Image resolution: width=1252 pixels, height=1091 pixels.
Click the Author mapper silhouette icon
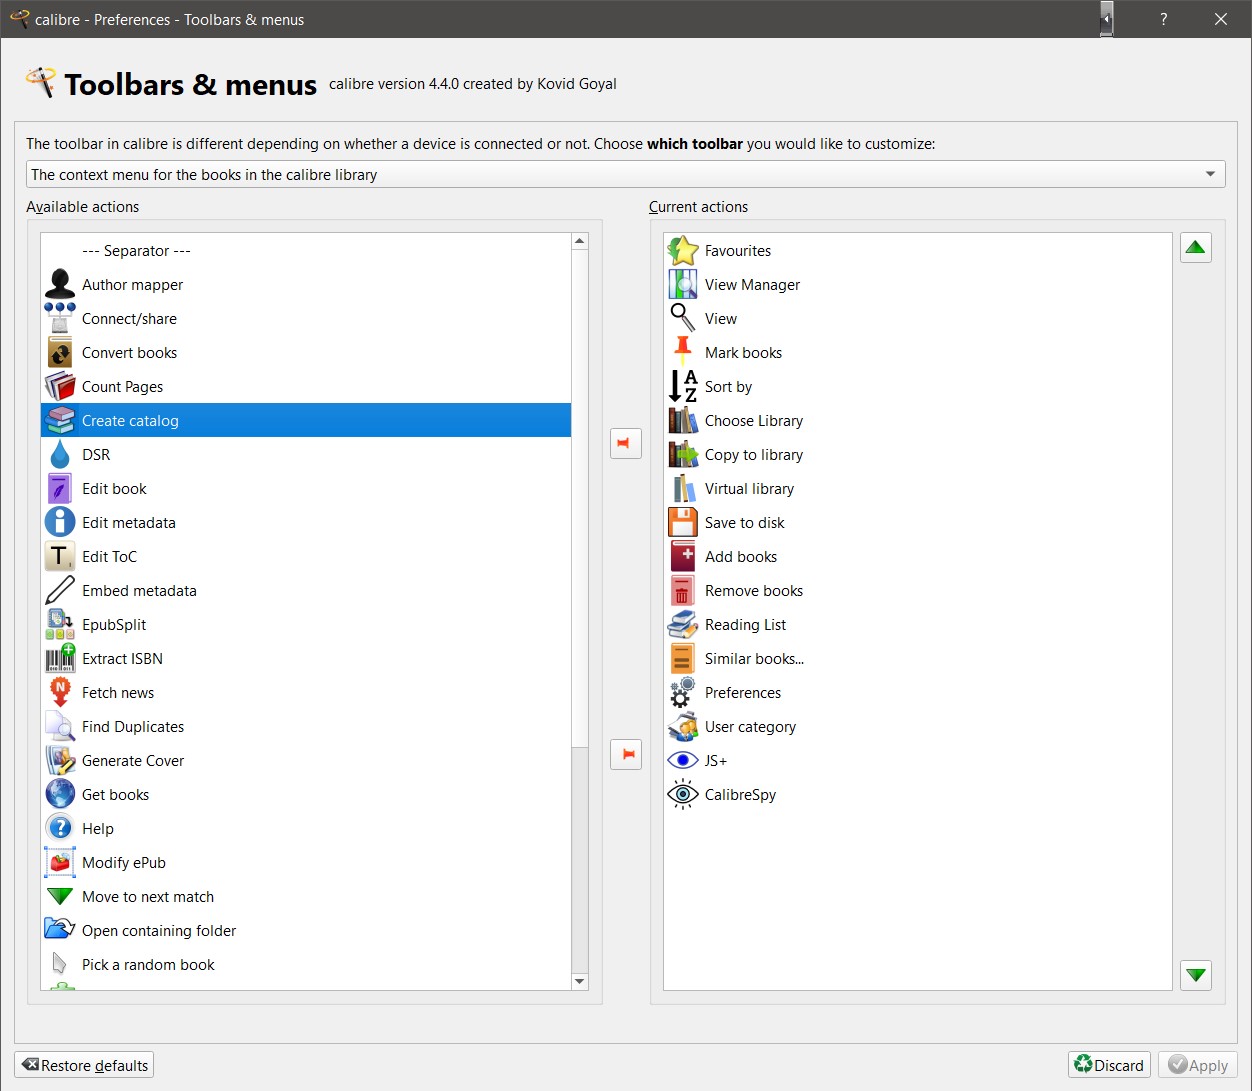[60, 284]
